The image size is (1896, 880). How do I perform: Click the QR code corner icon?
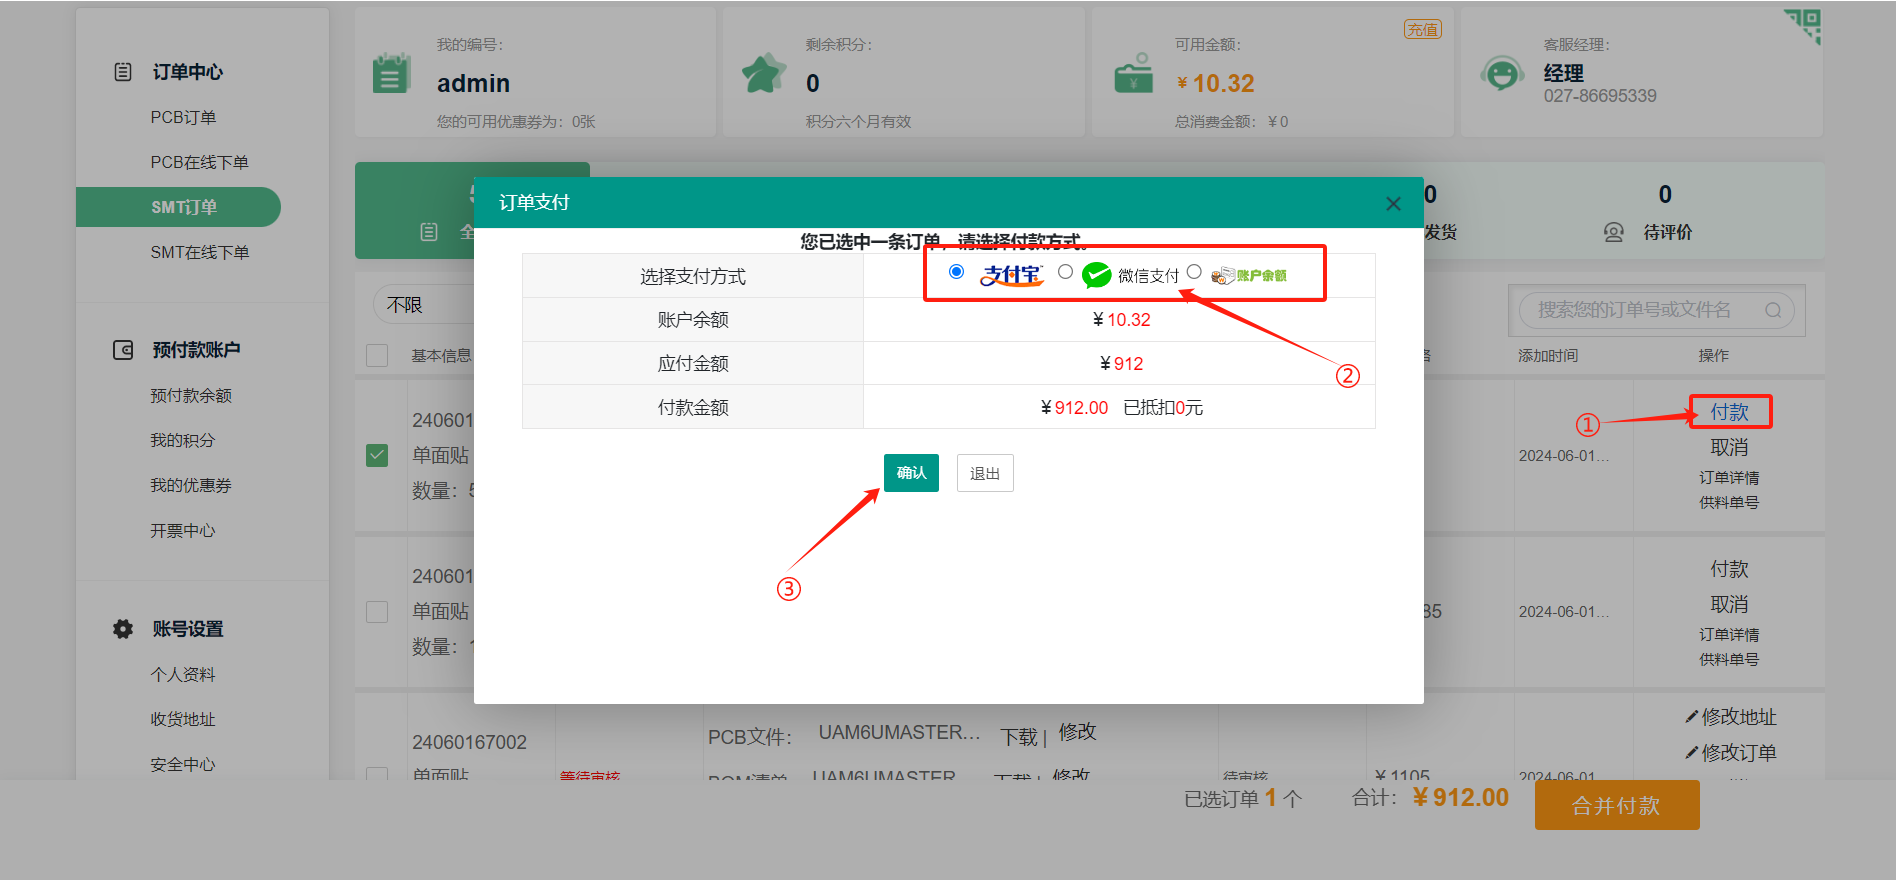1805,24
